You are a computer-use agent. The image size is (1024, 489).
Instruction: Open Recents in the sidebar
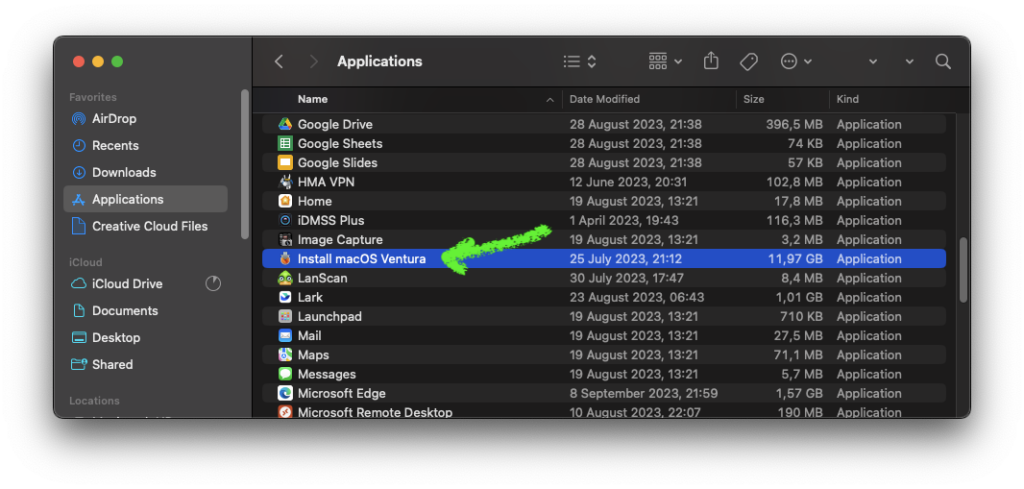click(146, 146)
